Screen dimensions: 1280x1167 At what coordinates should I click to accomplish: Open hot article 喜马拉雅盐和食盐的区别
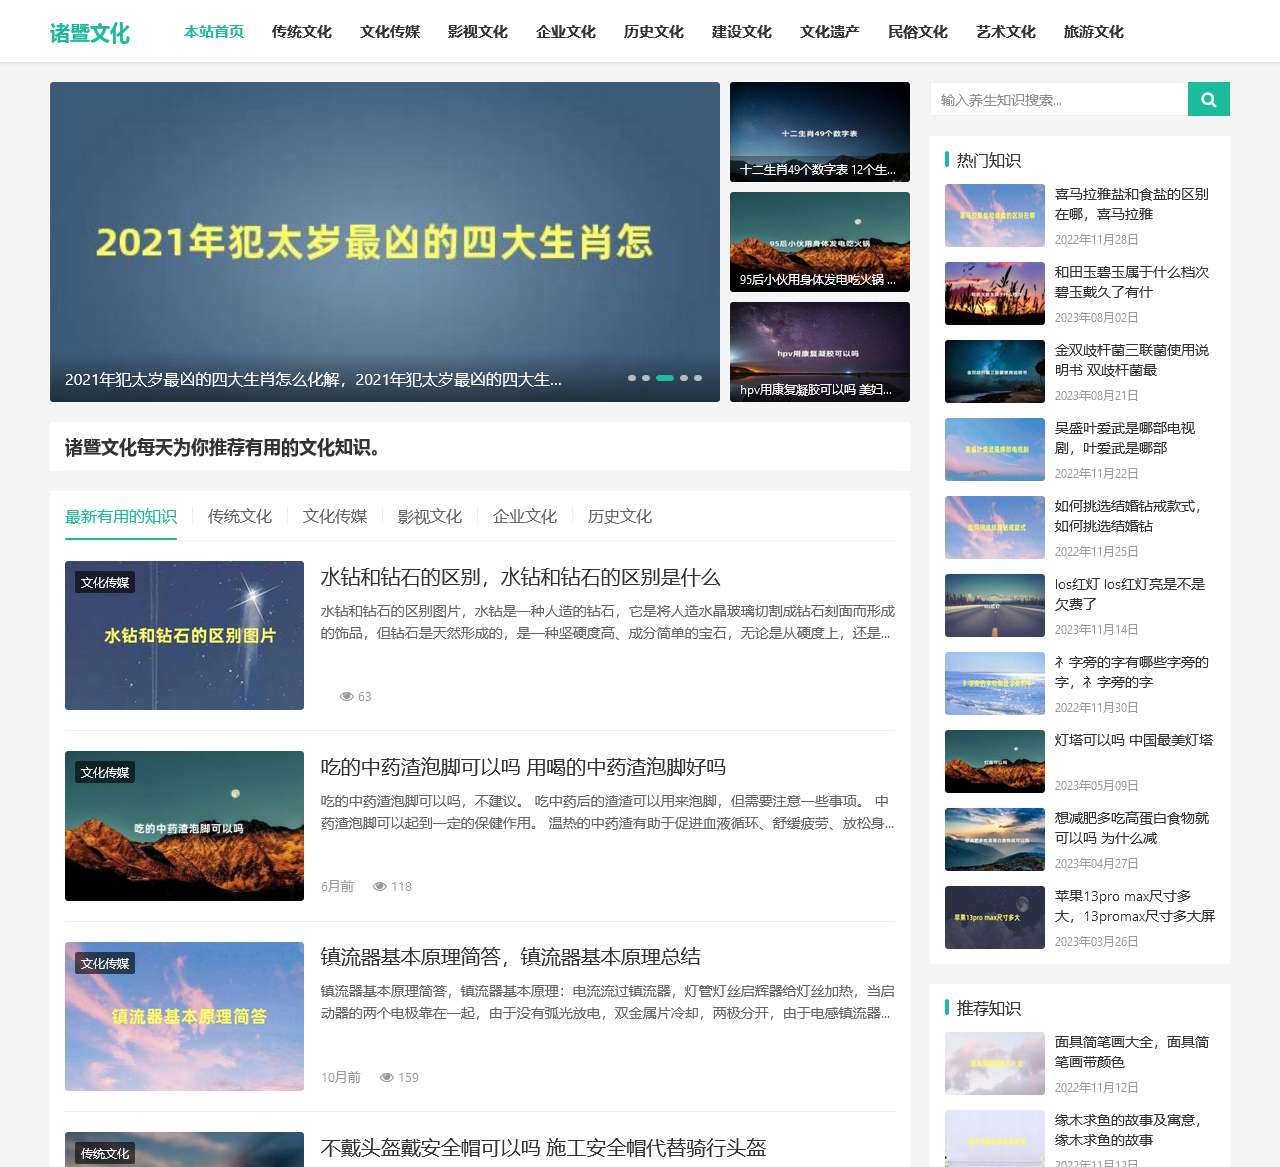coord(1132,204)
